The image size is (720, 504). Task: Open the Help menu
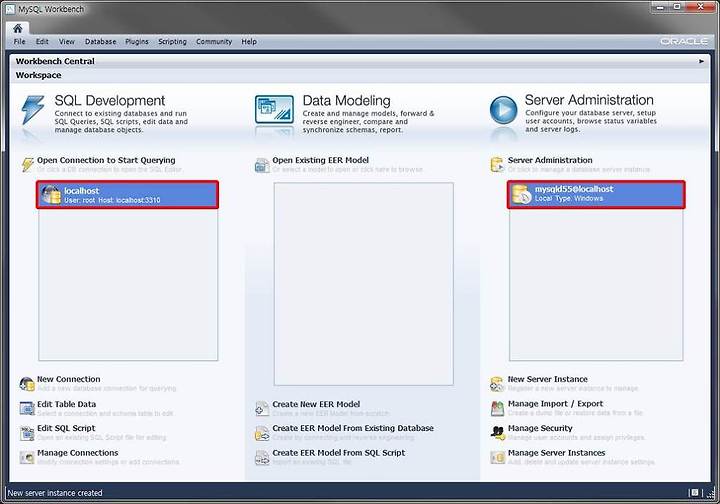pyautogui.click(x=249, y=41)
